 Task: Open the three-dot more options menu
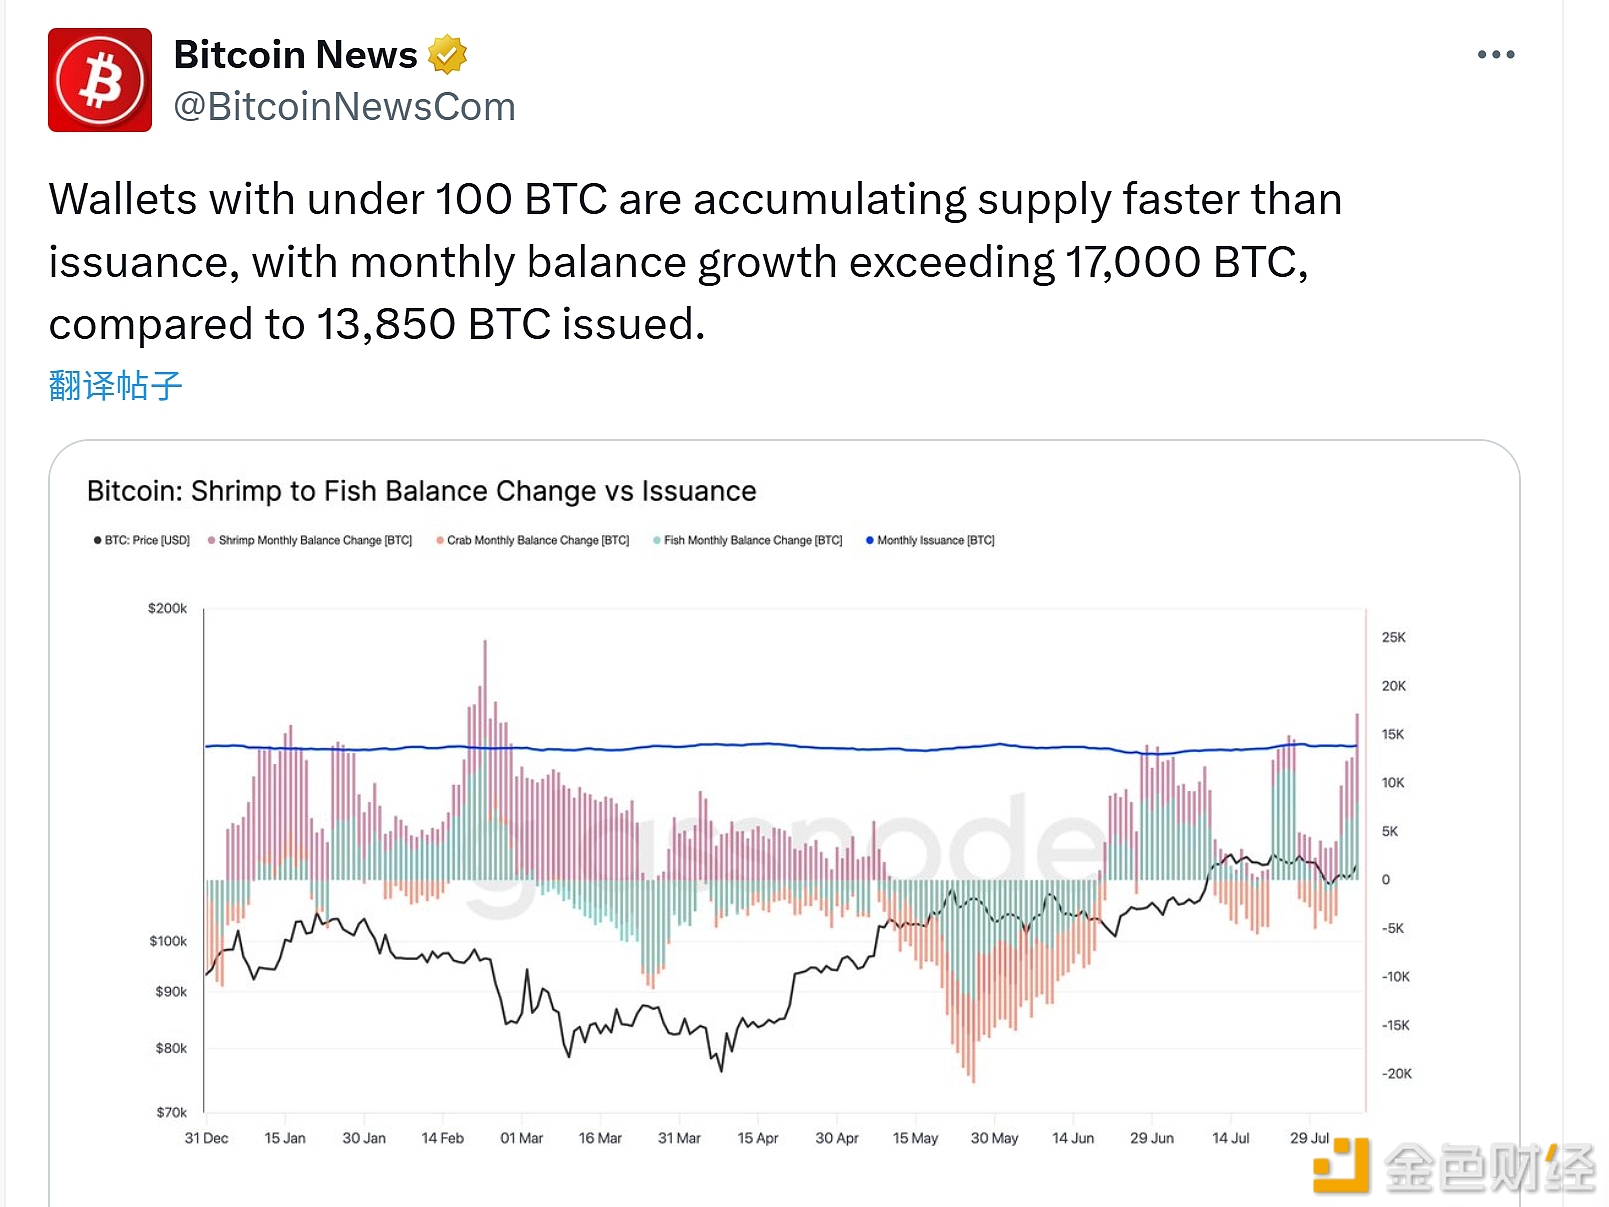tap(1495, 55)
